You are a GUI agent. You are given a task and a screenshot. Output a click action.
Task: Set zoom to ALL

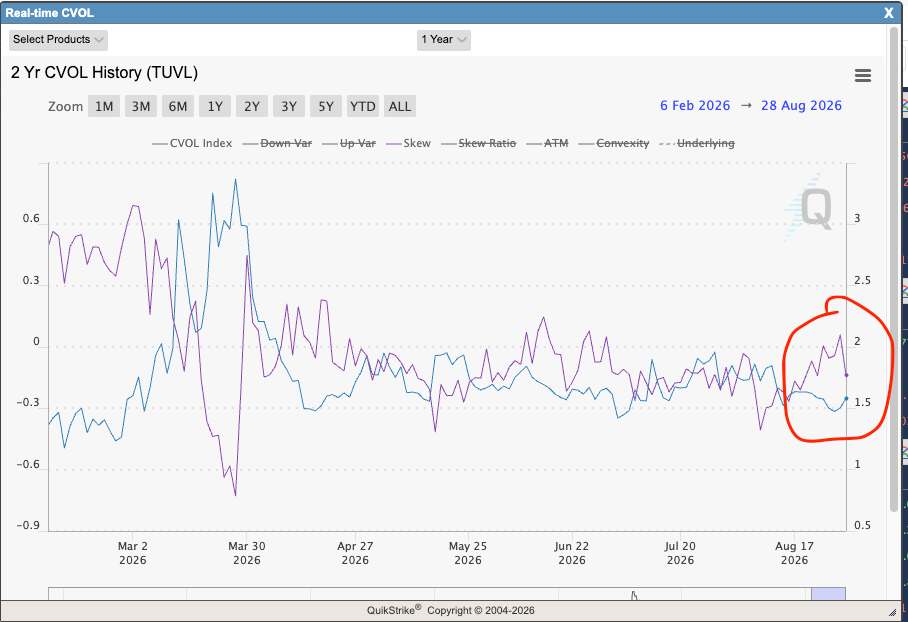coord(400,107)
